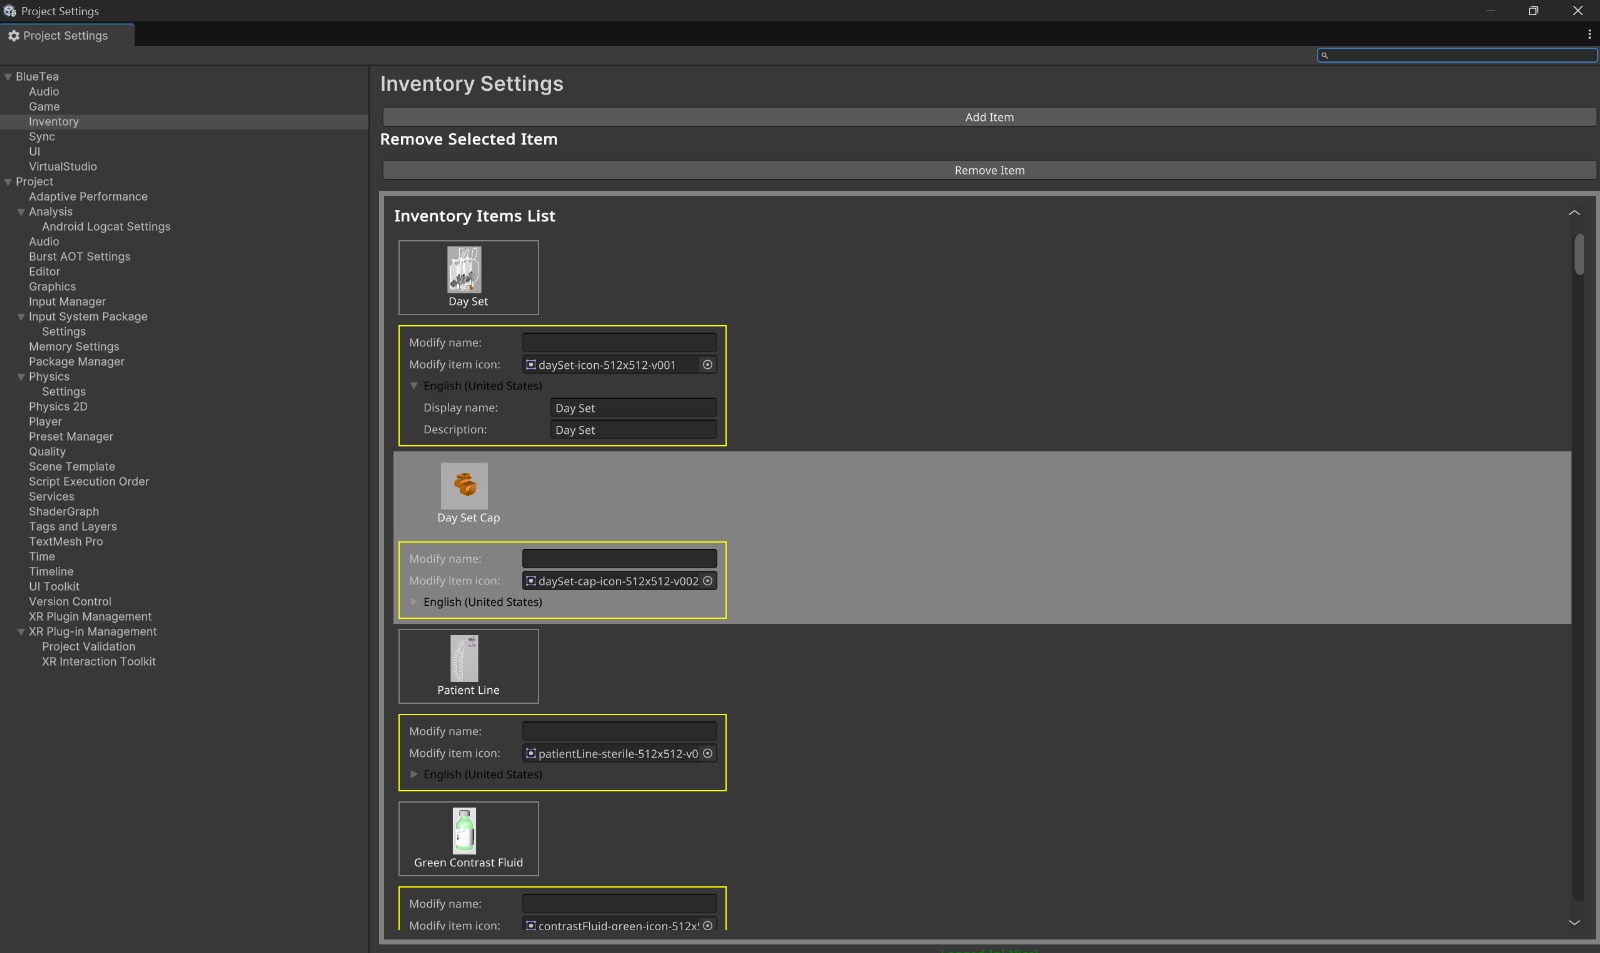
Task: Switch to the Project Settings tab
Action: coord(67,35)
